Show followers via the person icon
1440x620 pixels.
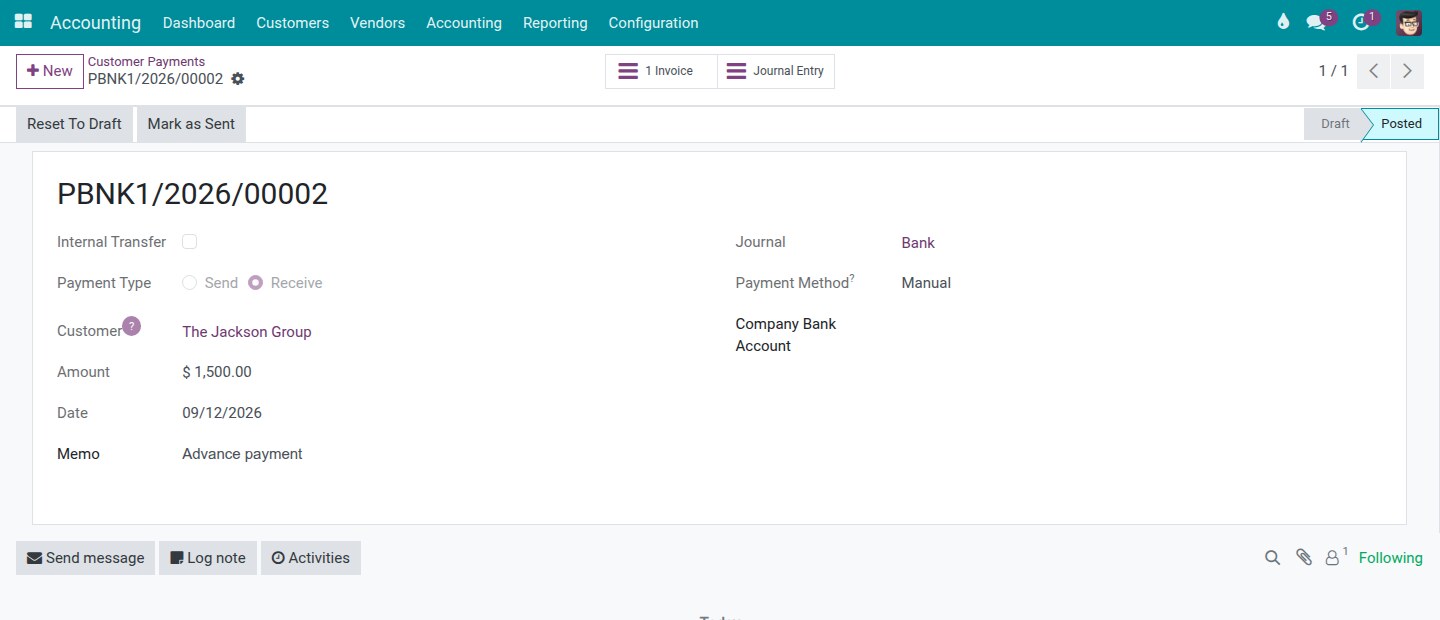(1332, 558)
